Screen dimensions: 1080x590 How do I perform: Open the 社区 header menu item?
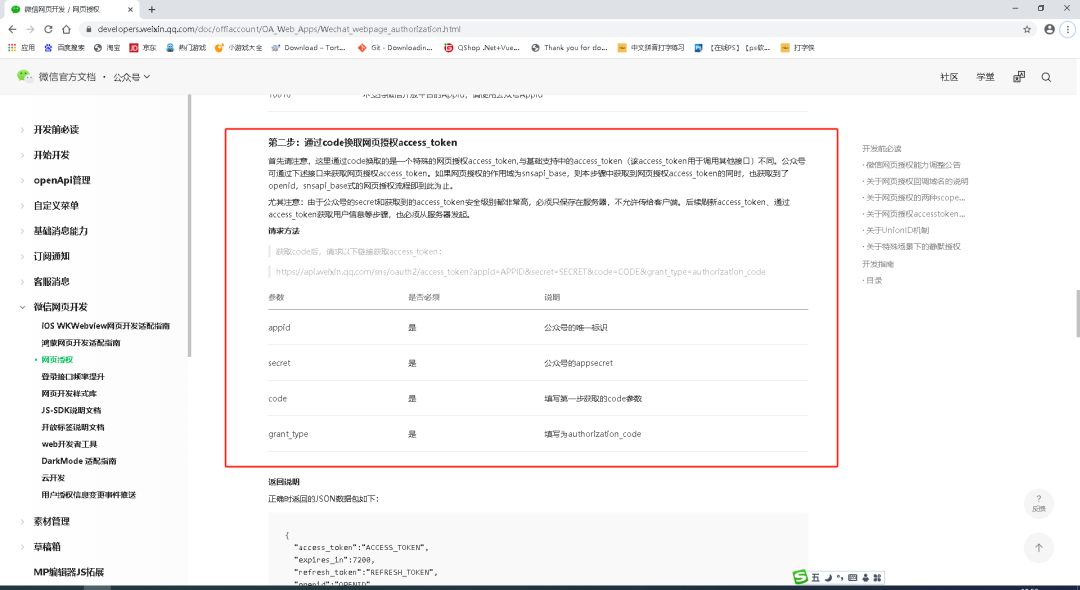click(949, 77)
